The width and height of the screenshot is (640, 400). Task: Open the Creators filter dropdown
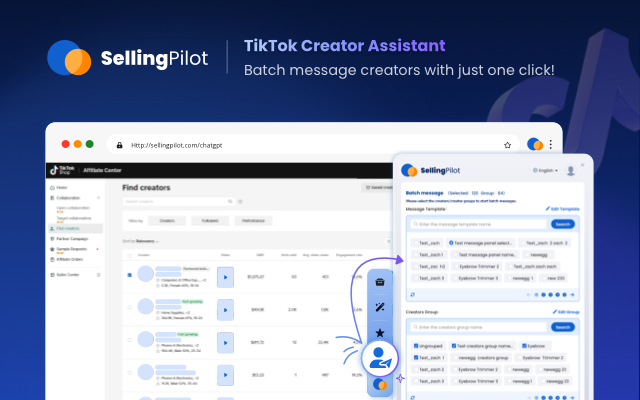click(167, 221)
